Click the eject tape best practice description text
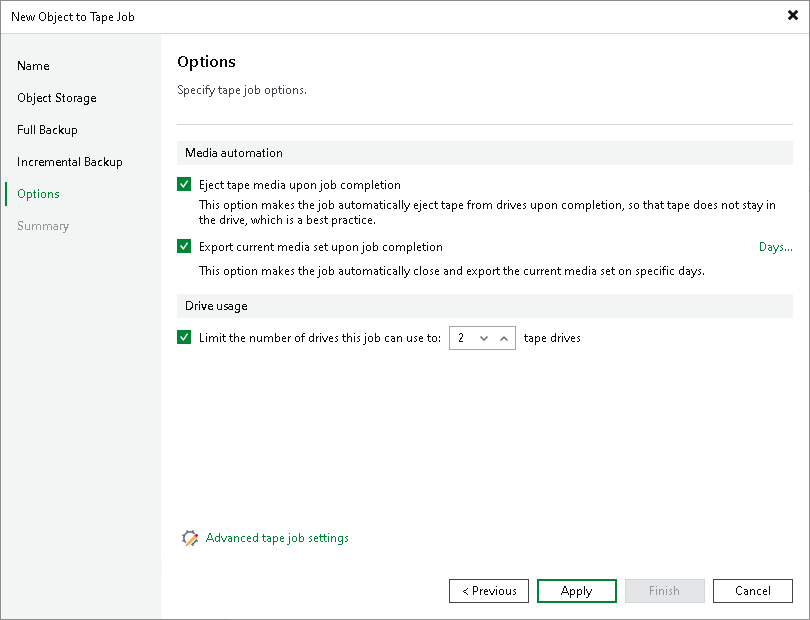Image resolution: width=810 pixels, height=620 pixels. pos(487,212)
